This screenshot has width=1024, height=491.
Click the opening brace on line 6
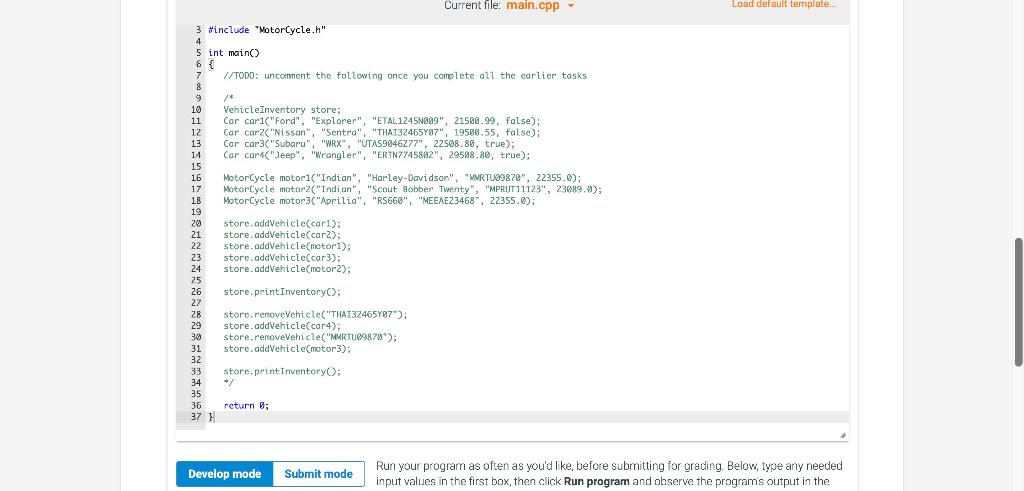(210, 65)
